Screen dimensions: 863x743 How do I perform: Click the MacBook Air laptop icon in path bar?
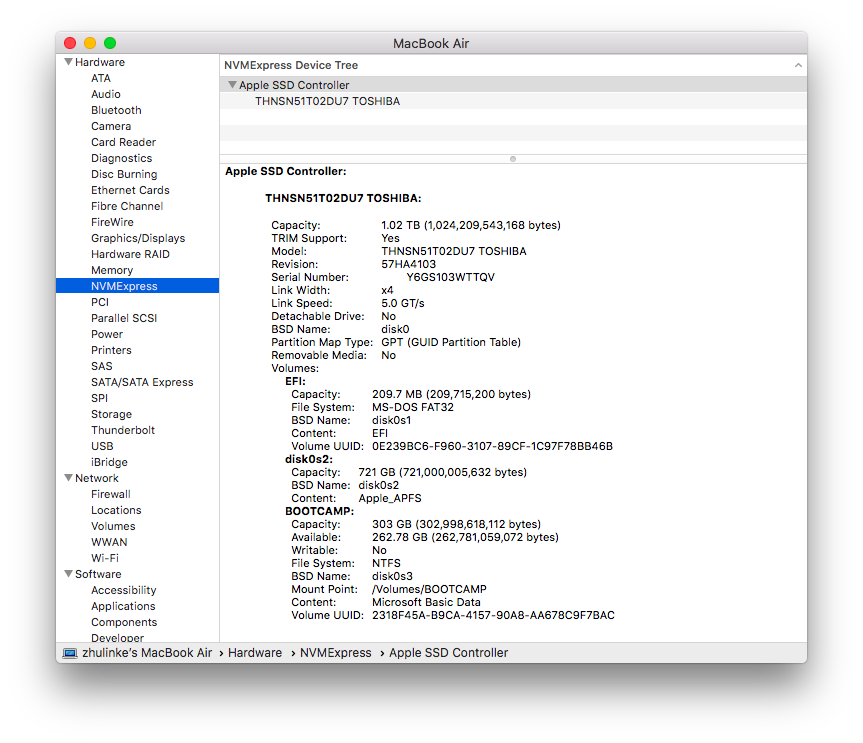click(70, 653)
